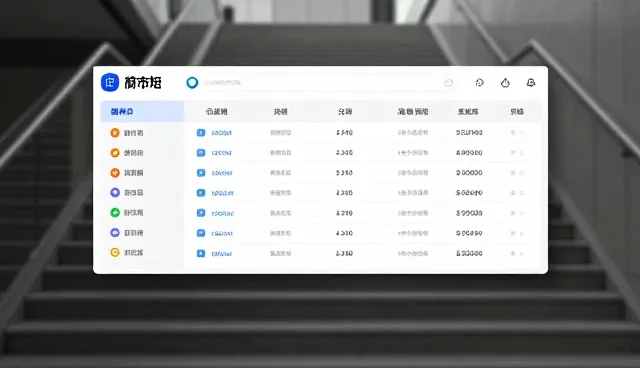Focus the search field in the header

(328, 82)
